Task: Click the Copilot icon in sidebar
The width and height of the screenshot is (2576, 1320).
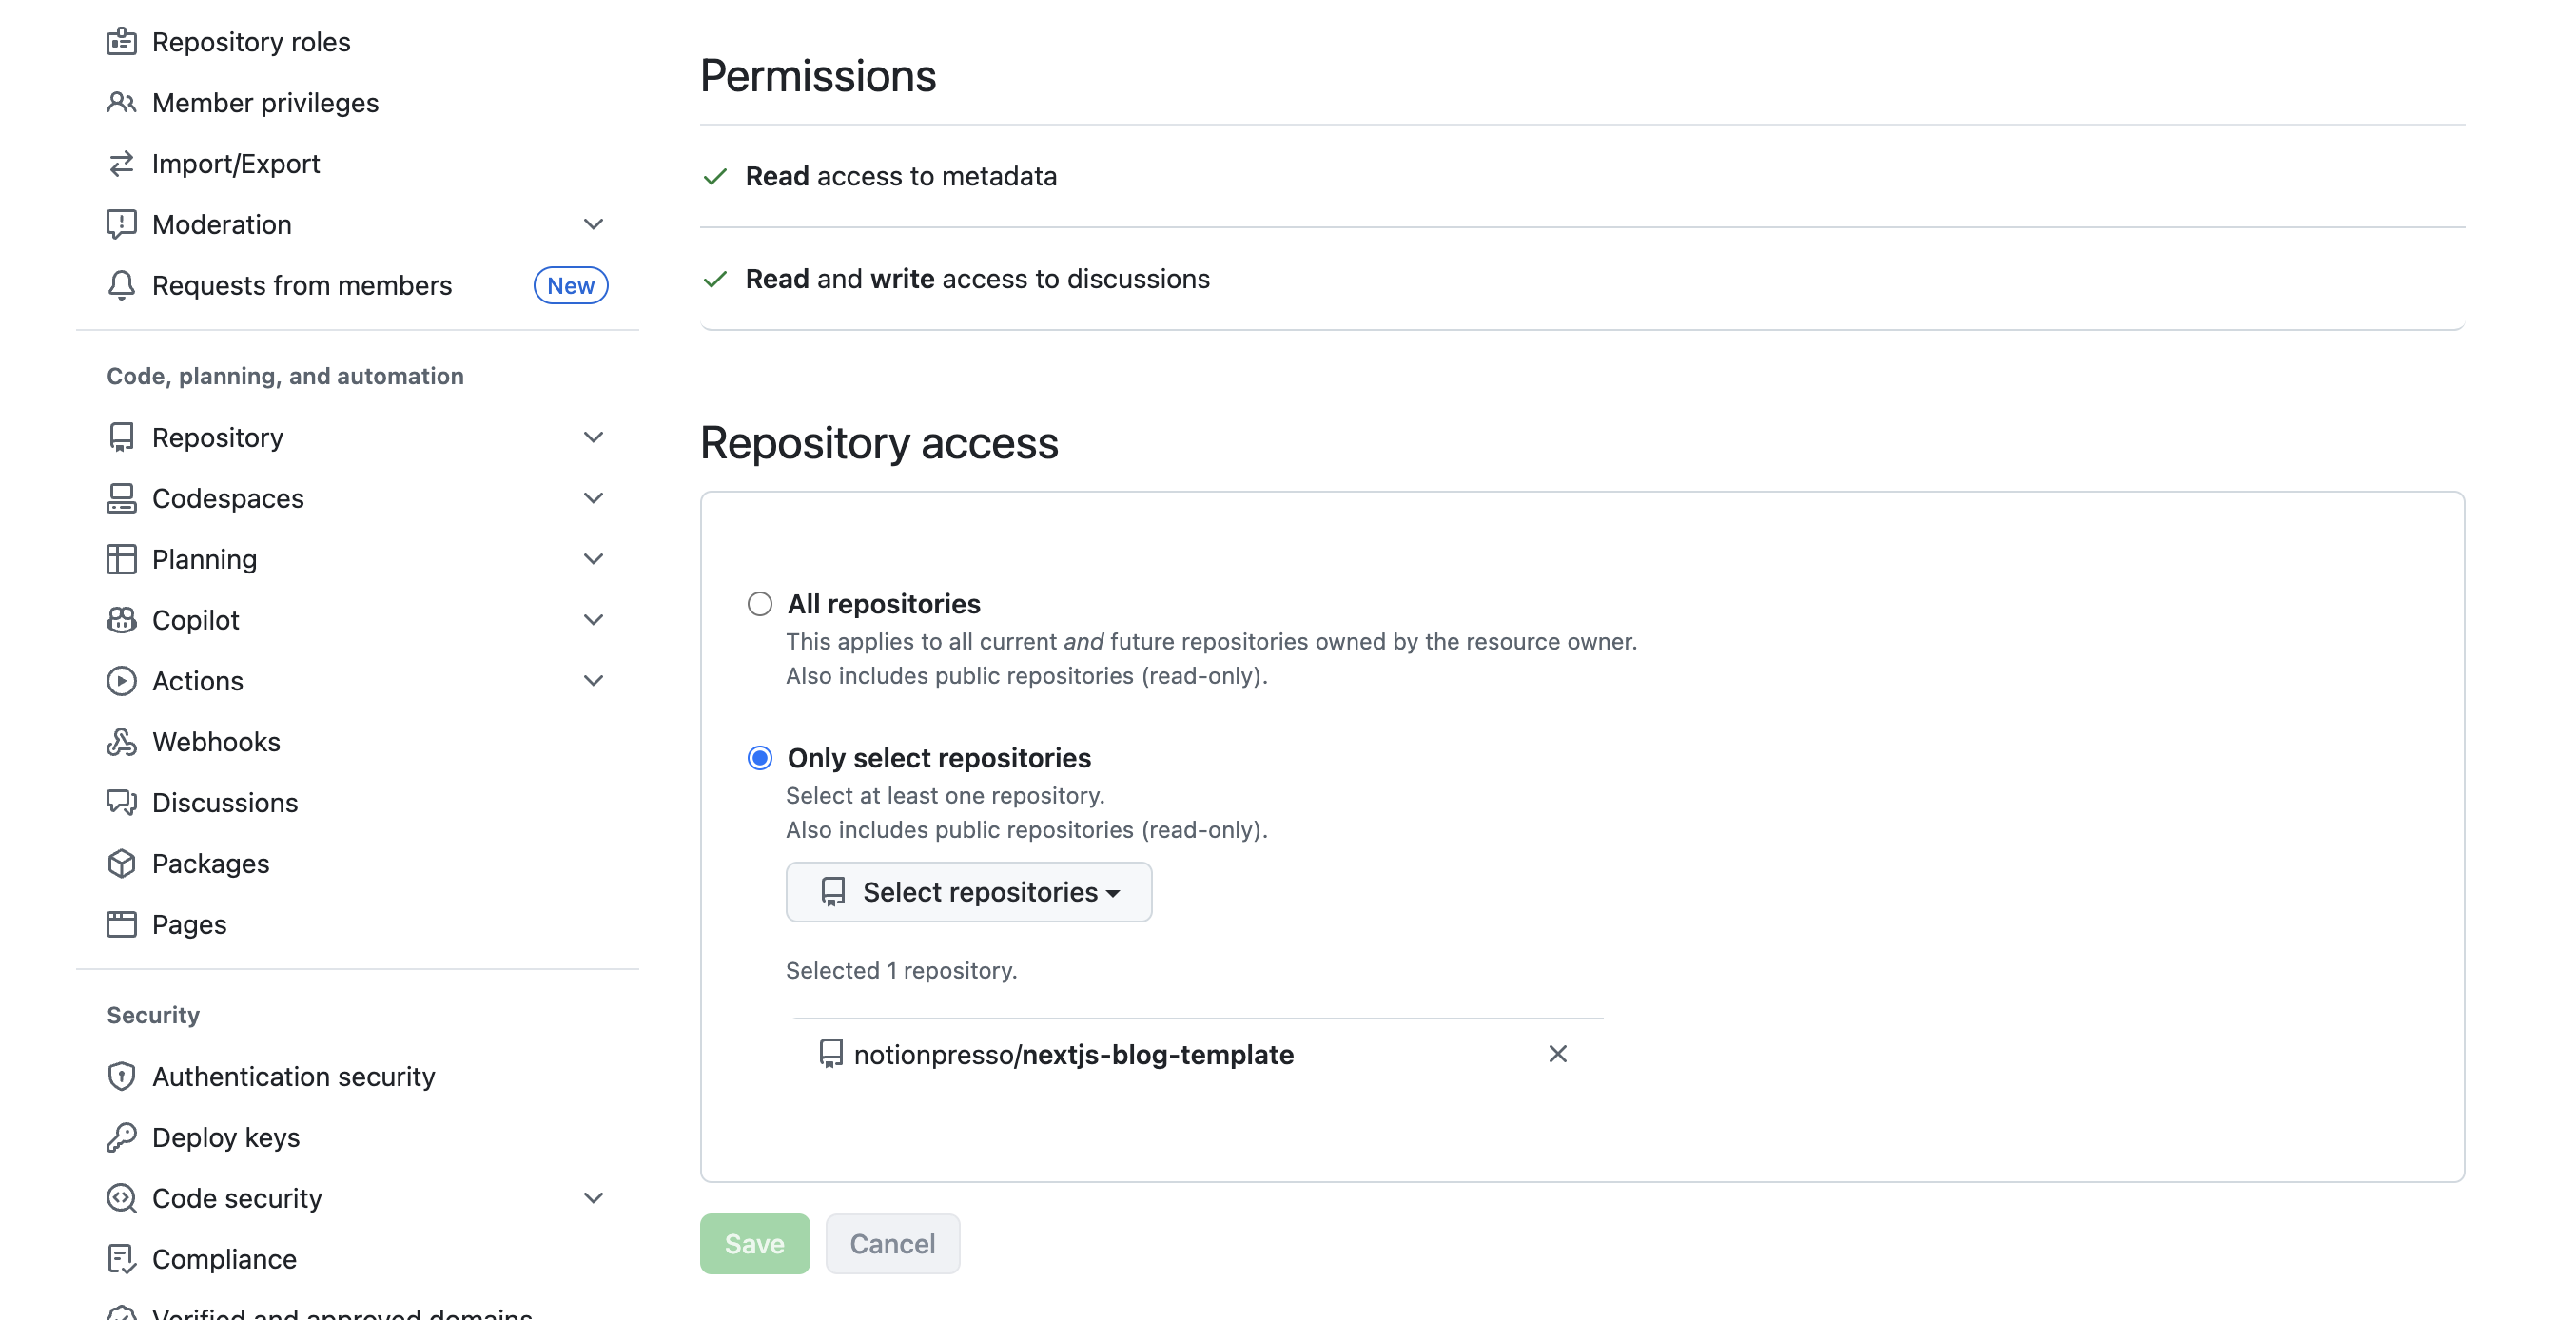Action: click(121, 620)
